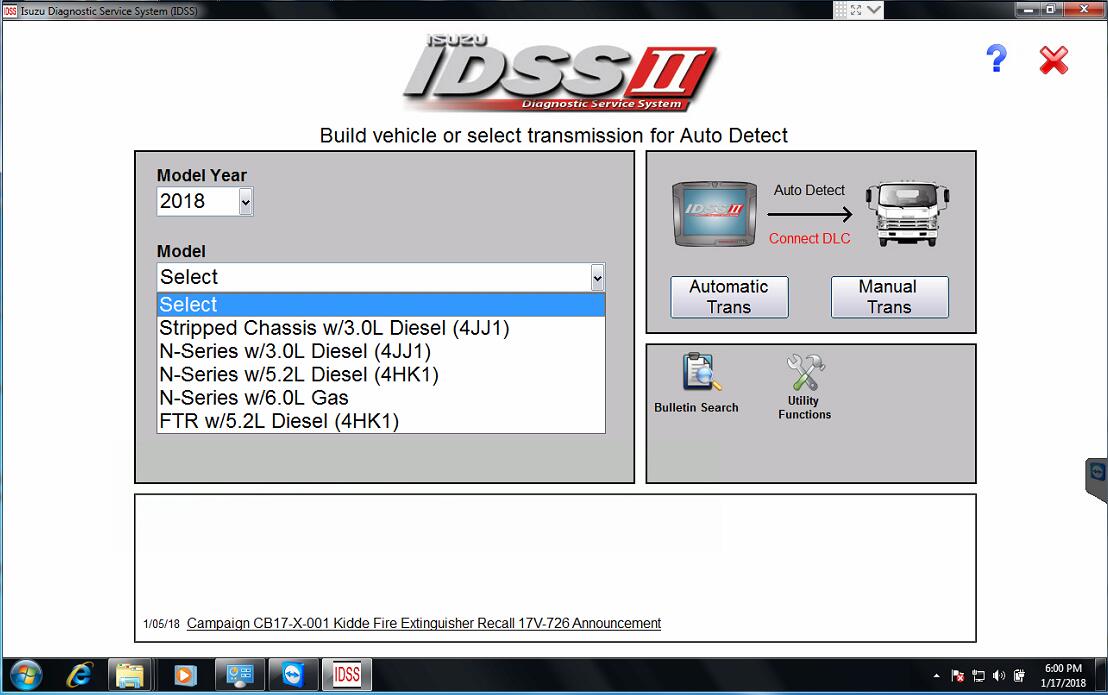Select N-Series w/6.0L Gas
The image size is (1108, 695).
pos(381,398)
